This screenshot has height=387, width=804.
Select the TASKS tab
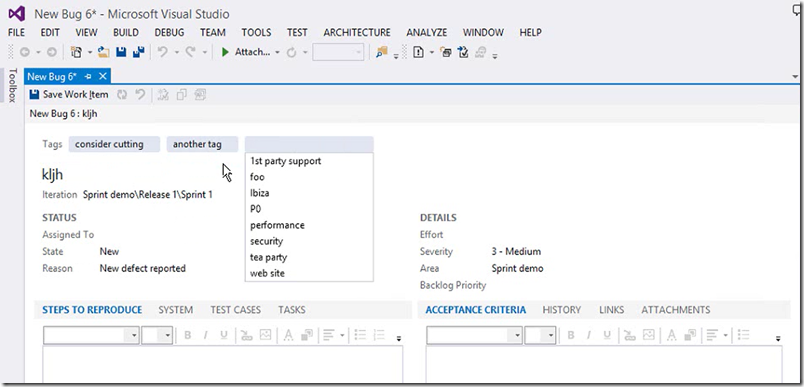292,310
